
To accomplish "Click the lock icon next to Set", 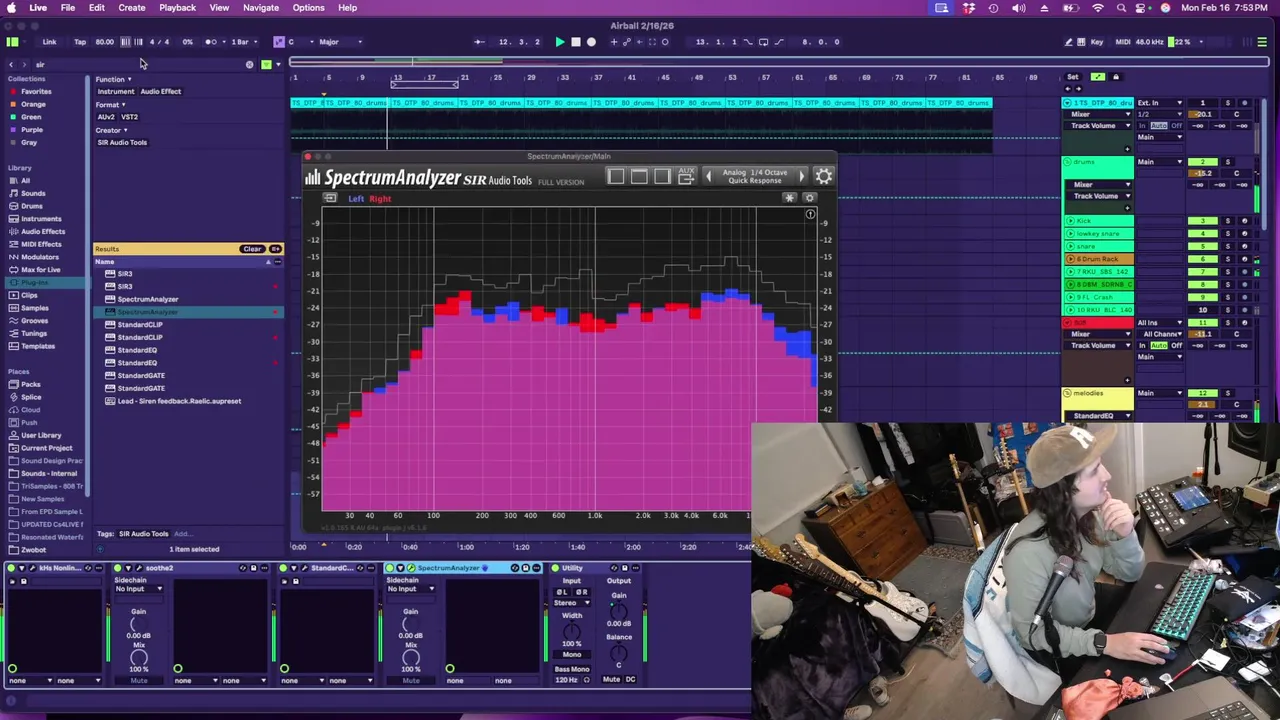I will (1116, 77).
